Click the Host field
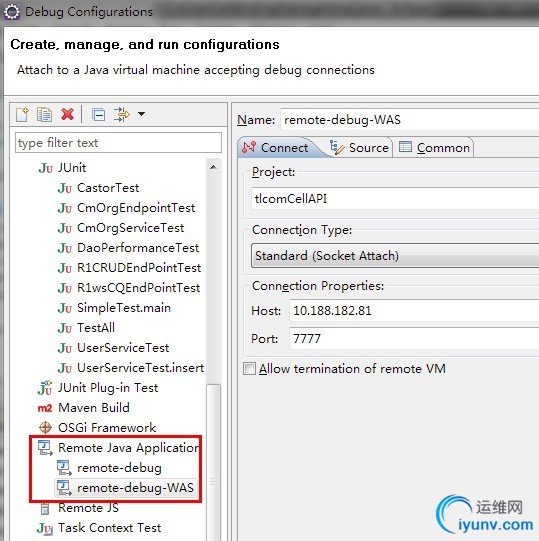Image resolution: width=539 pixels, height=541 pixels. click(414, 311)
